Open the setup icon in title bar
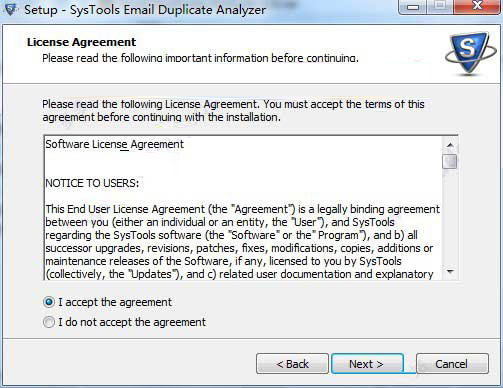The width and height of the screenshot is (503, 388). pyautogui.click(x=11, y=9)
